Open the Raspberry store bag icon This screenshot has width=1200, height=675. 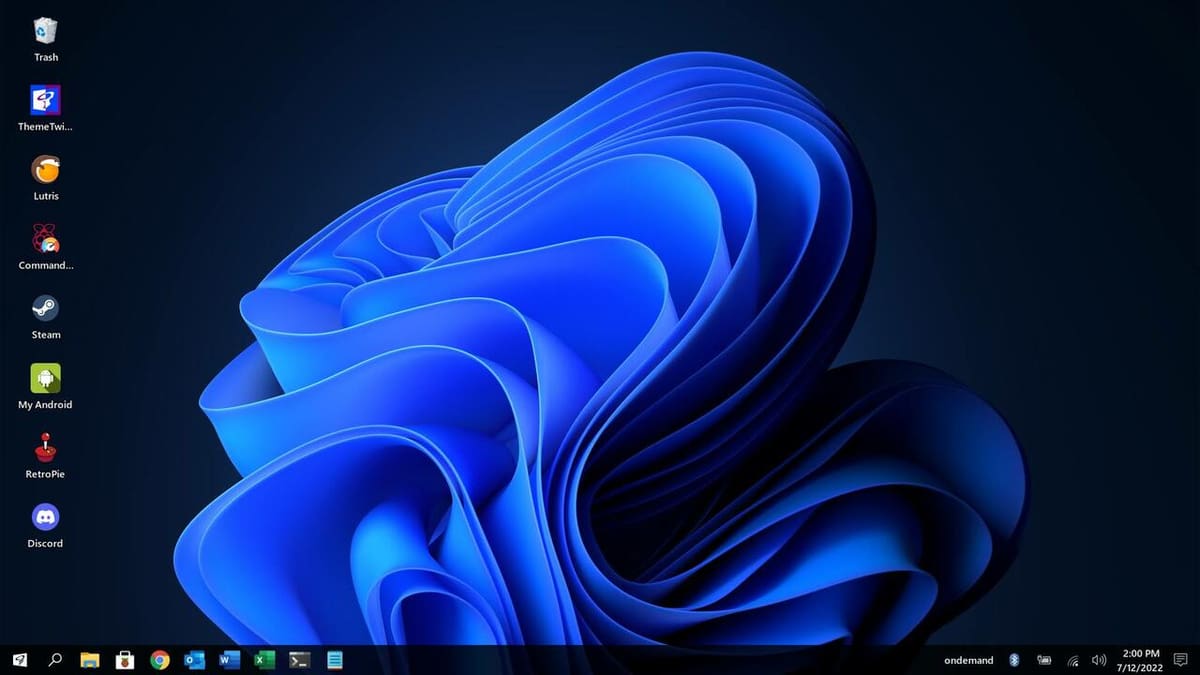pyautogui.click(x=124, y=660)
